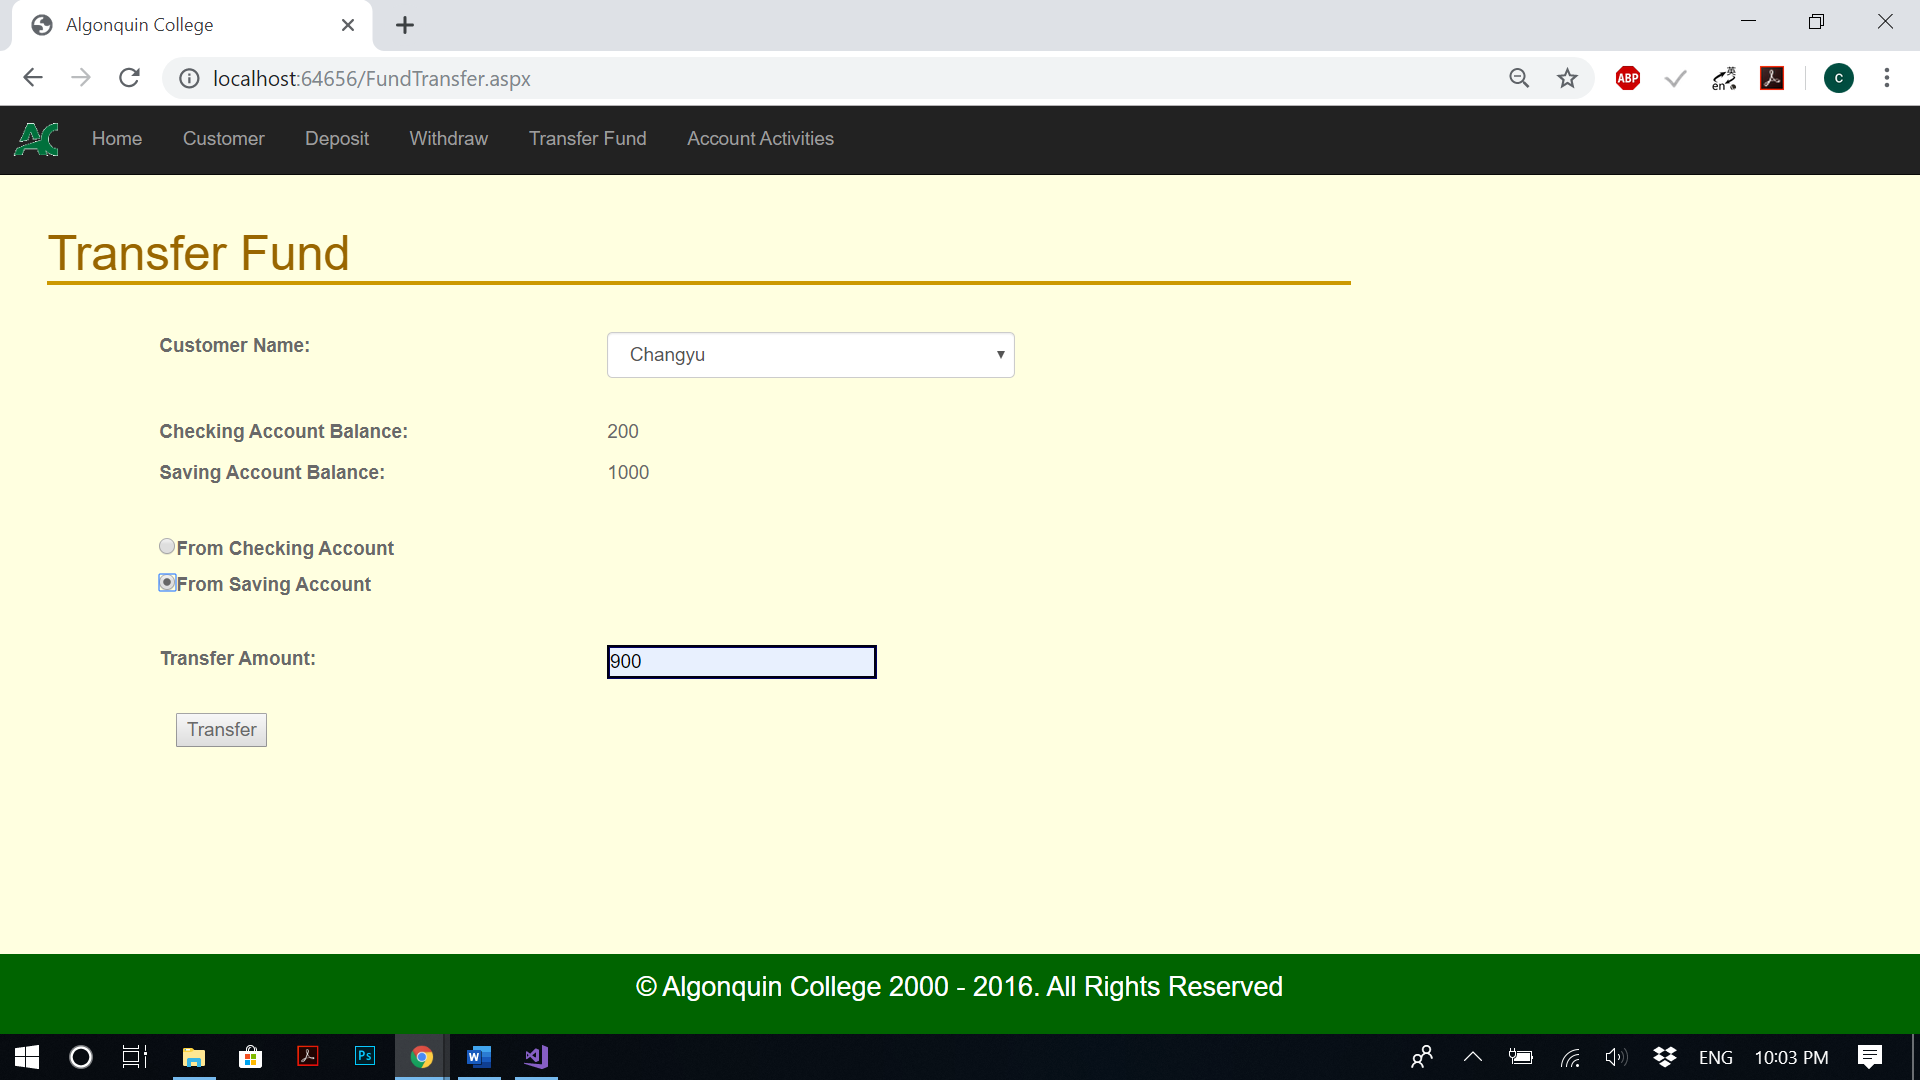Go to the Deposit page
The image size is (1920, 1080).
[336, 139]
